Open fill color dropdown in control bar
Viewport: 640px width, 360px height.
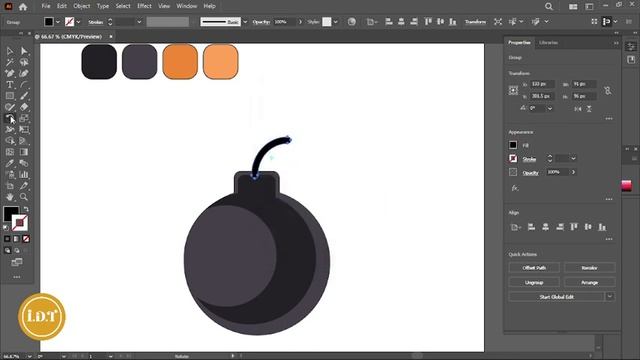(x=58, y=22)
